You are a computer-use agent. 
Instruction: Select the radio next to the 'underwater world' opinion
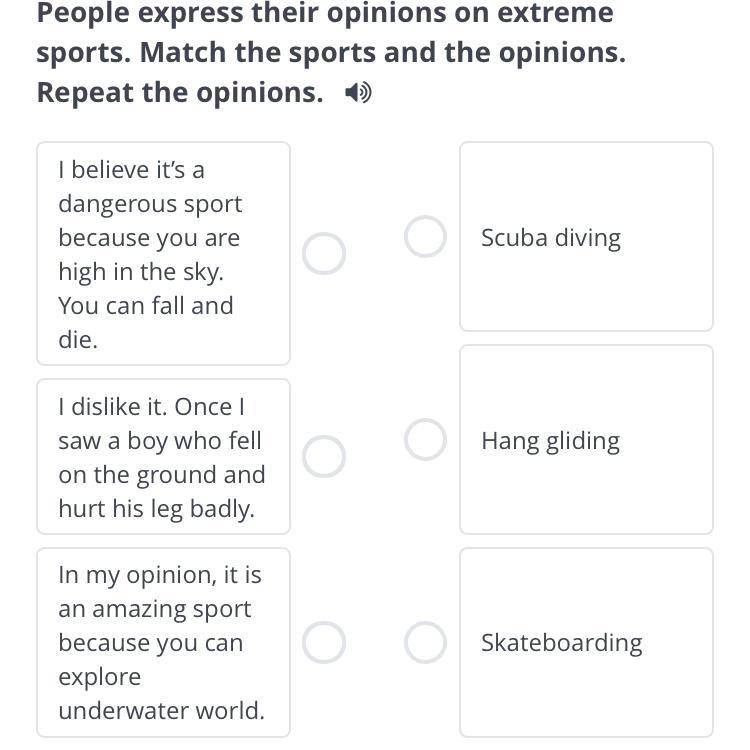324,642
